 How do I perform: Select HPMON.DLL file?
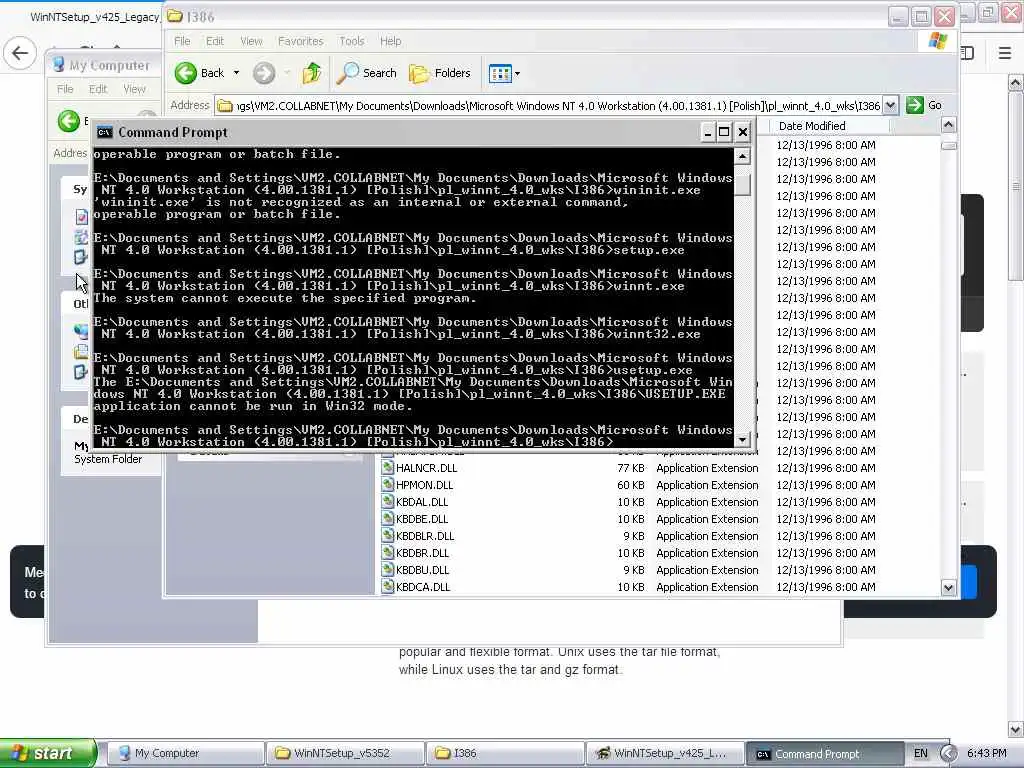click(x=424, y=485)
